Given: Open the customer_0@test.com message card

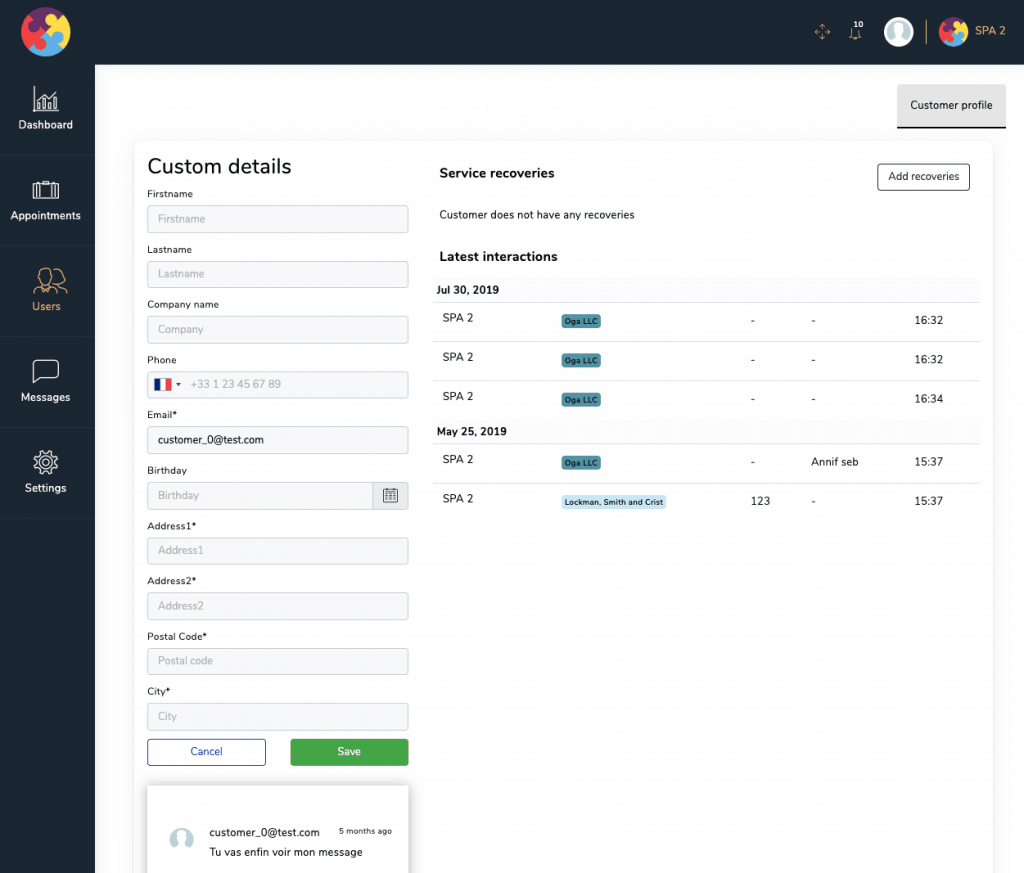Looking at the screenshot, I should 278,829.
